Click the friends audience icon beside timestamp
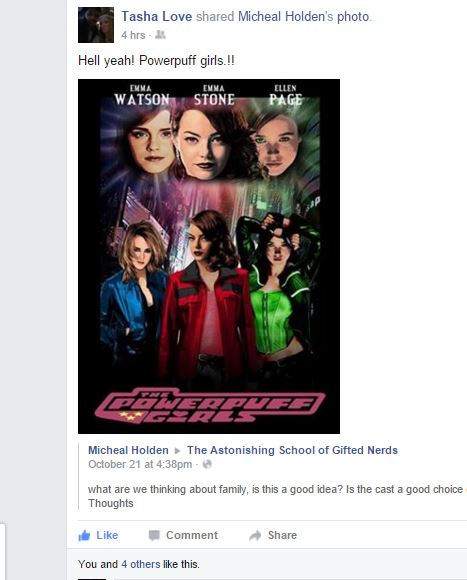This screenshot has height=580, width=467. coord(160,35)
